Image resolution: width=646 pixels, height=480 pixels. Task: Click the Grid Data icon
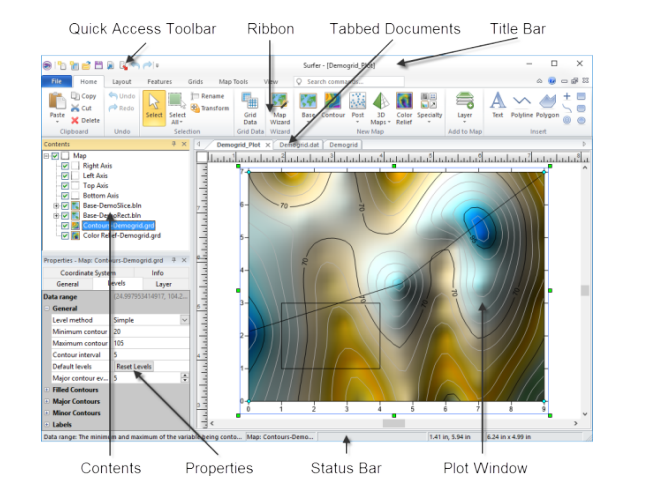tap(250, 104)
